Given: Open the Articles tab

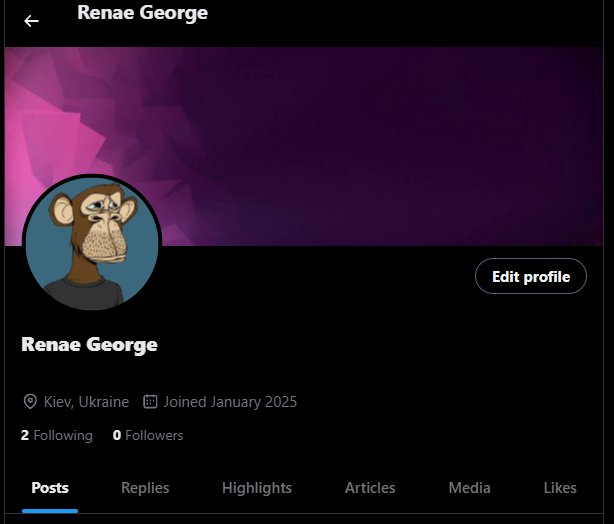Looking at the screenshot, I should [370, 488].
